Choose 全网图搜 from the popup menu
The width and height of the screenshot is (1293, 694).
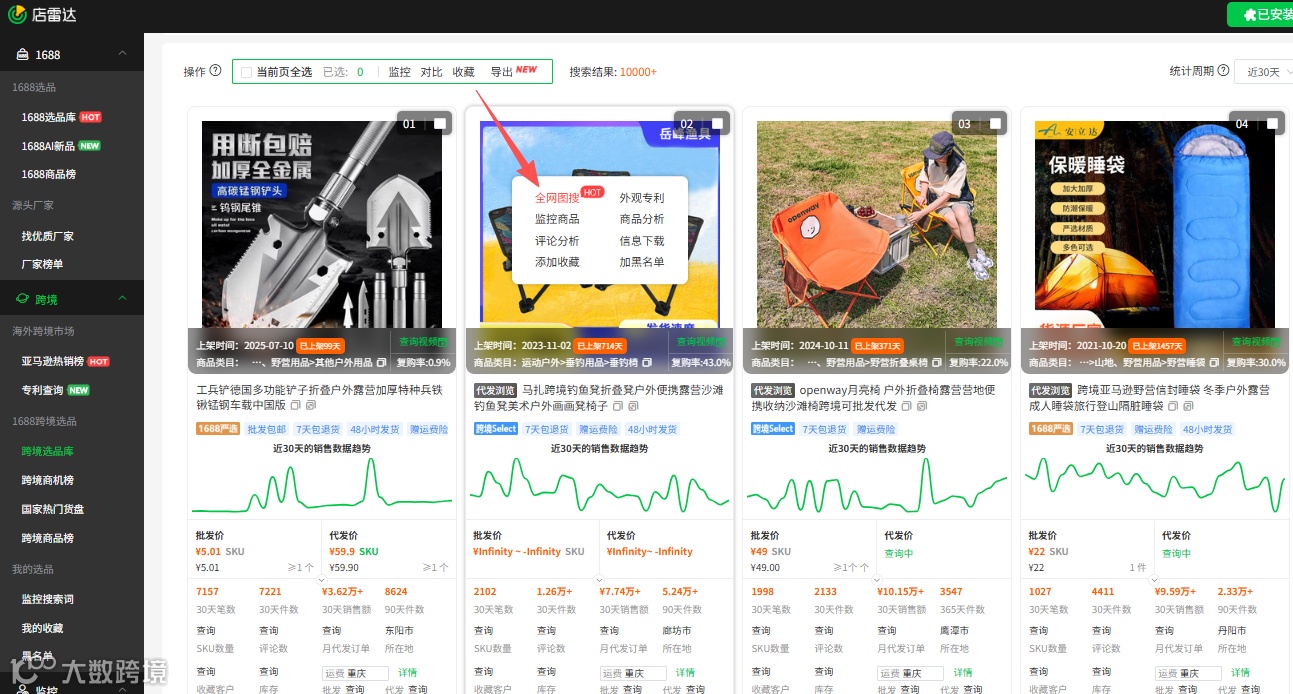[x=556, y=198]
